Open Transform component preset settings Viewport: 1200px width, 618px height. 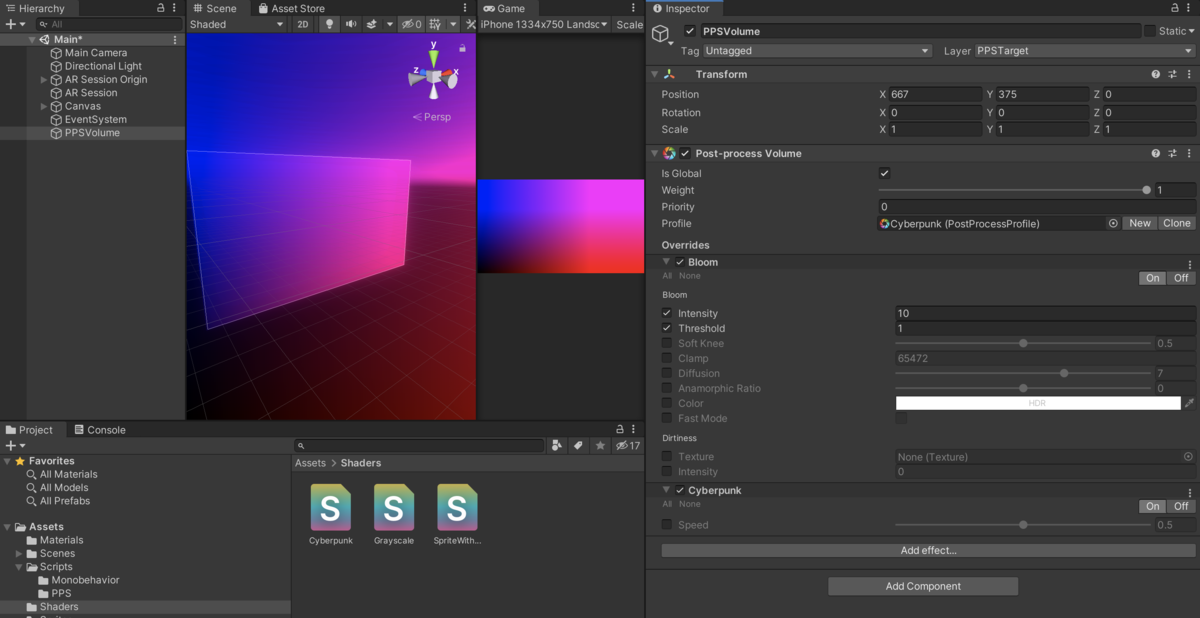coord(1173,74)
